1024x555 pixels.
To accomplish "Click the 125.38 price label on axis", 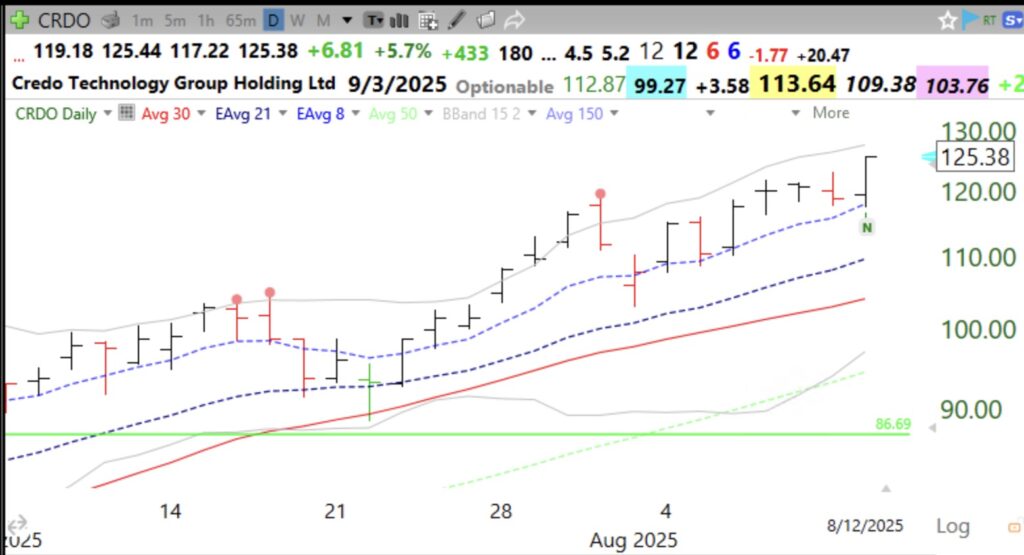I will pyautogui.click(x=976, y=157).
